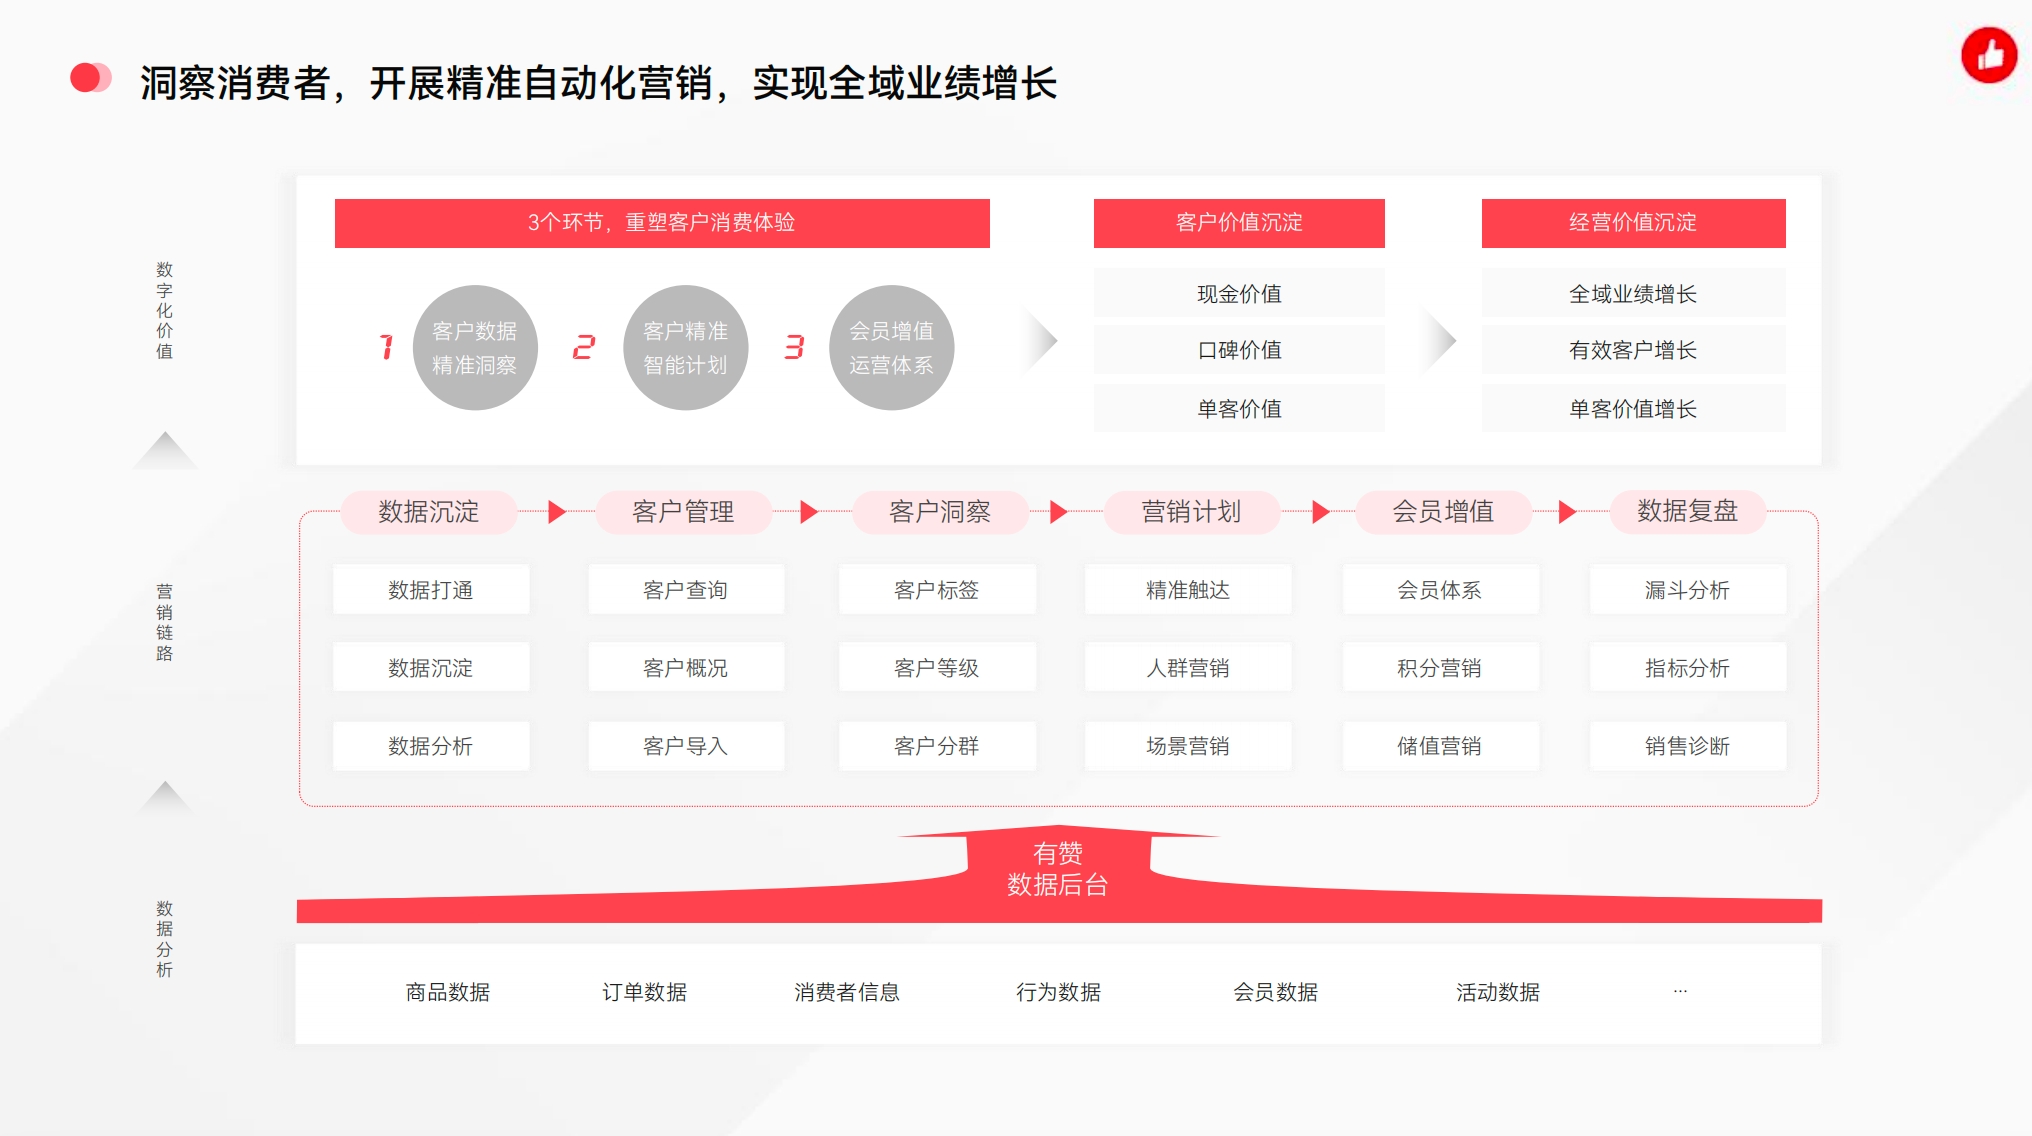Click the 销售诊断 item
The image size is (2032, 1136).
(x=1688, y=746)
